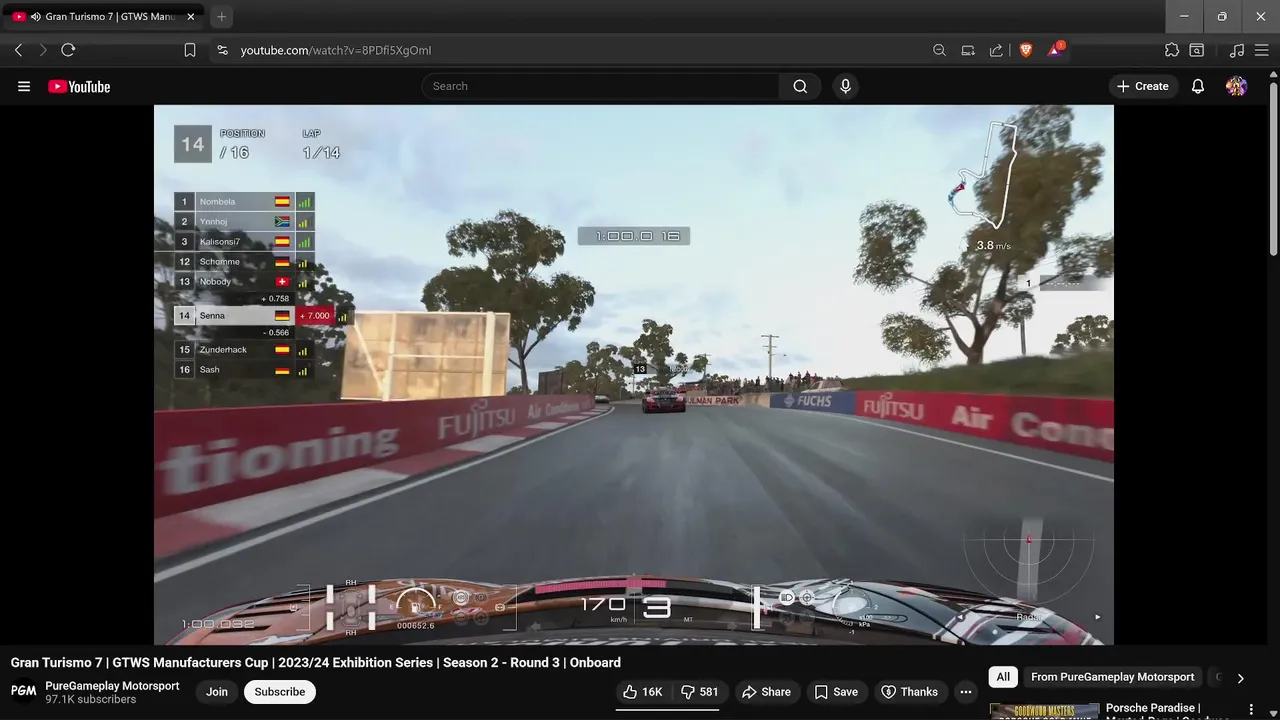Click the Goodwood Masters video thumbnail
Viewport: 1280px width, 720px height.
1044,712
